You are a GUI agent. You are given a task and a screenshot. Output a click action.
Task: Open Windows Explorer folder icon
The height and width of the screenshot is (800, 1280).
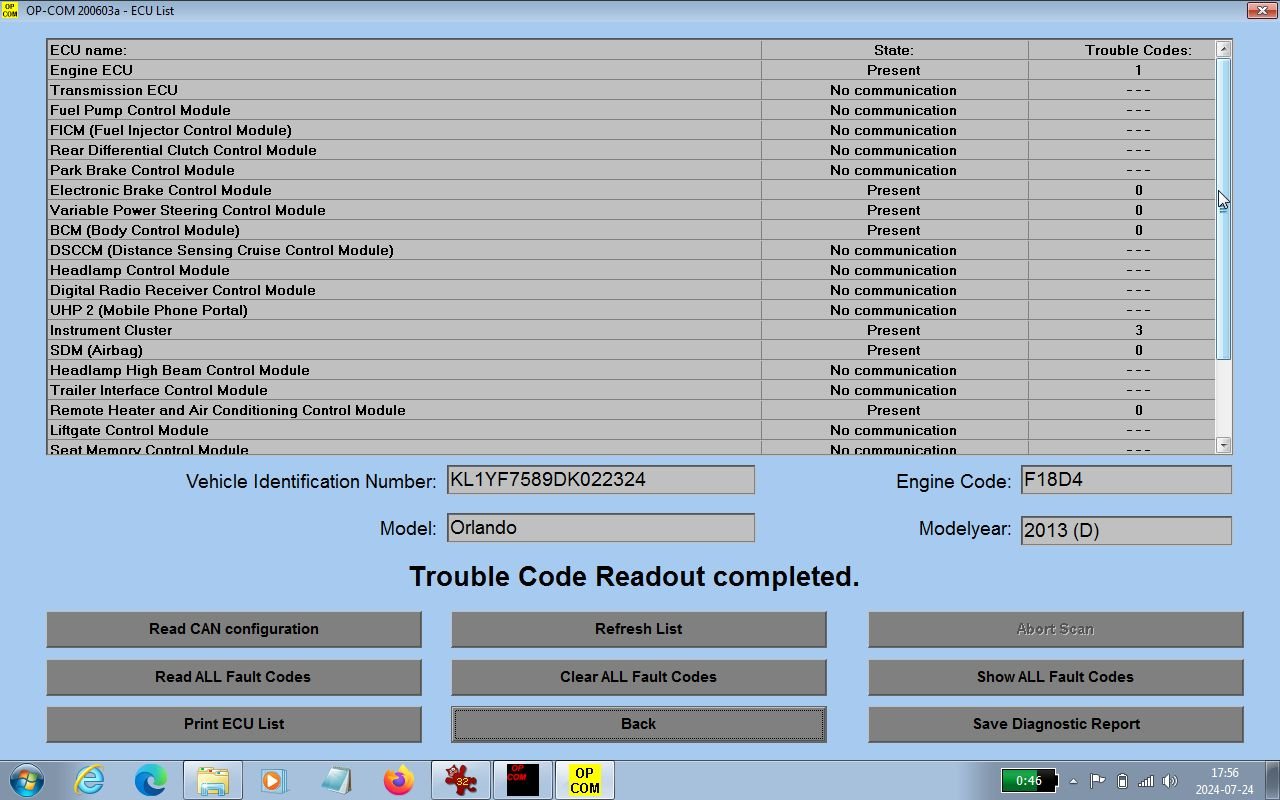[x=212, y=780]
